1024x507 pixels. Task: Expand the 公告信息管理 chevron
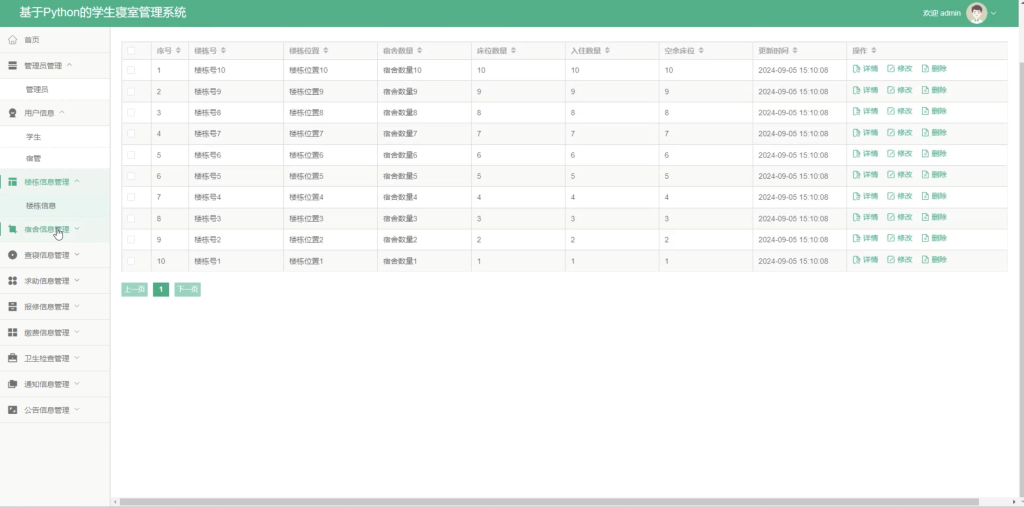(76, 409)
